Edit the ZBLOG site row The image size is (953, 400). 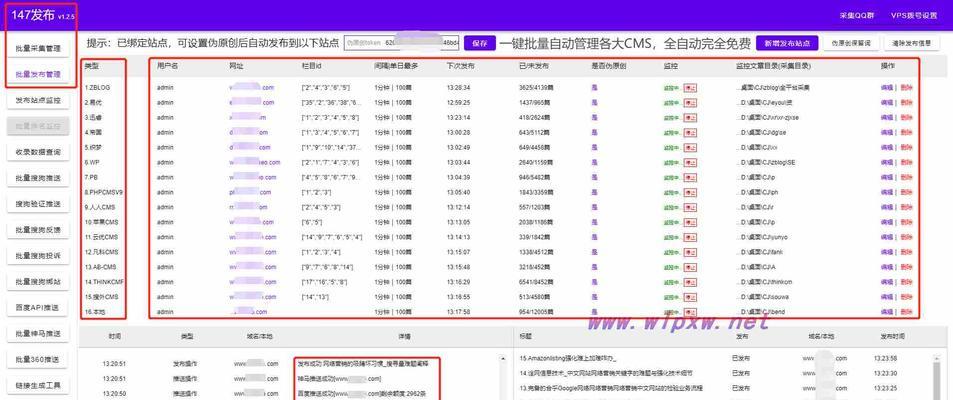click(x=887, y=88)
